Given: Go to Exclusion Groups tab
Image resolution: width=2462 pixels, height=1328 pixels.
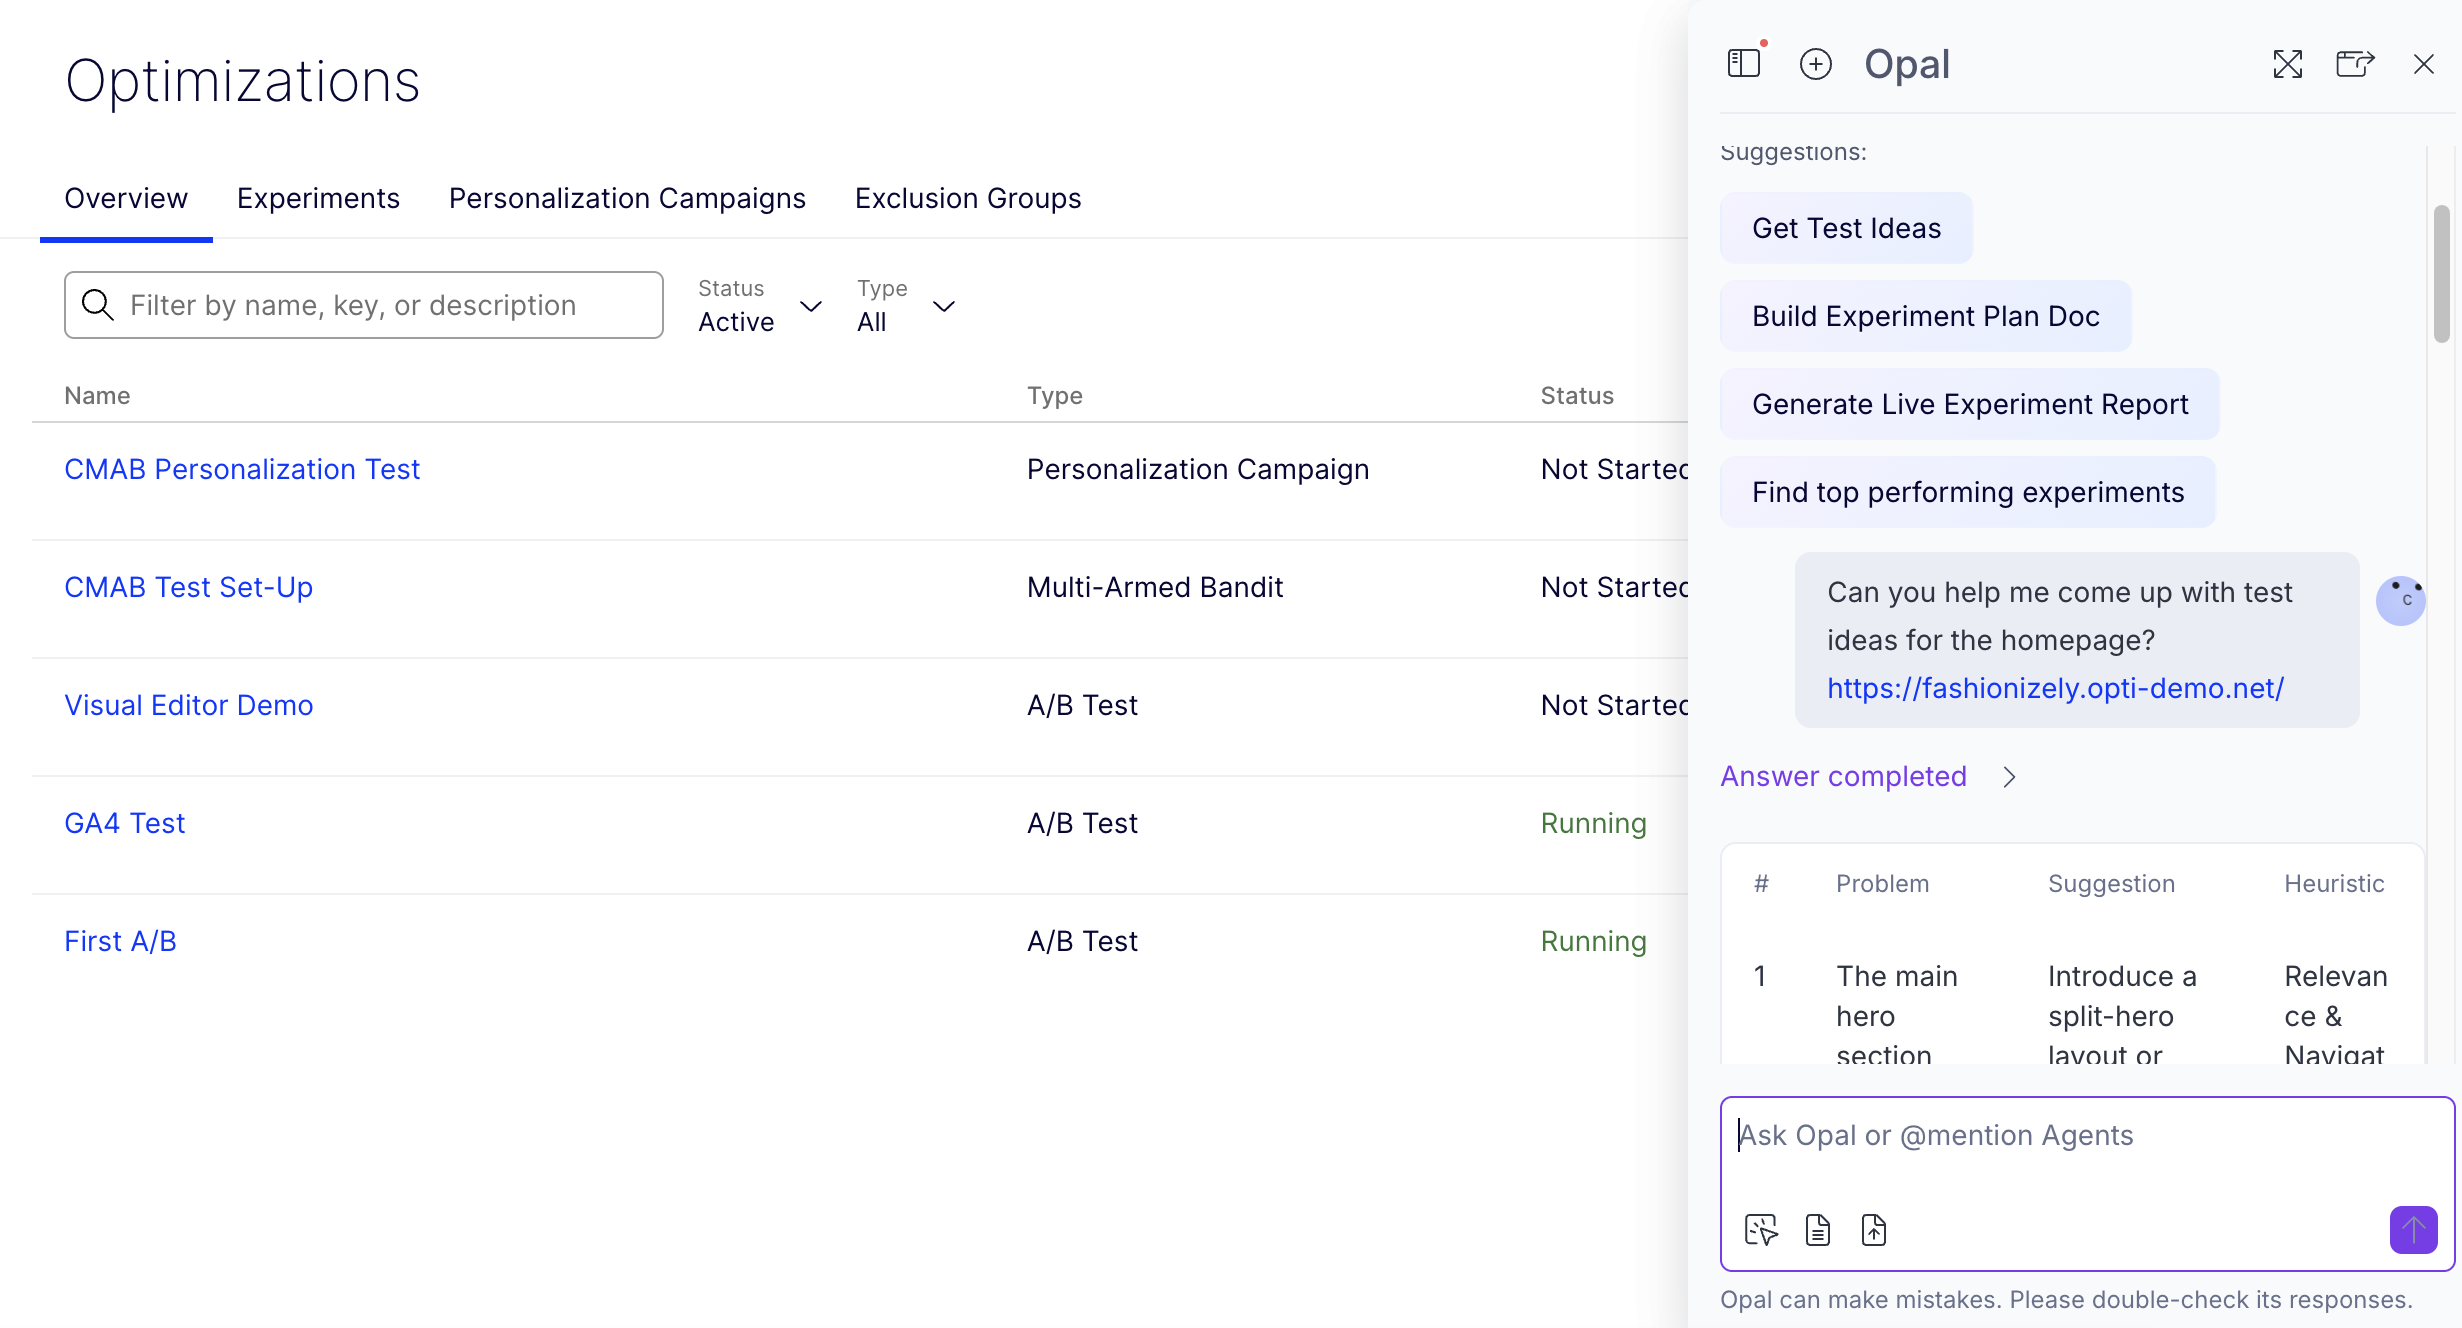Looking at the screenshot, I should click(967, 198).
